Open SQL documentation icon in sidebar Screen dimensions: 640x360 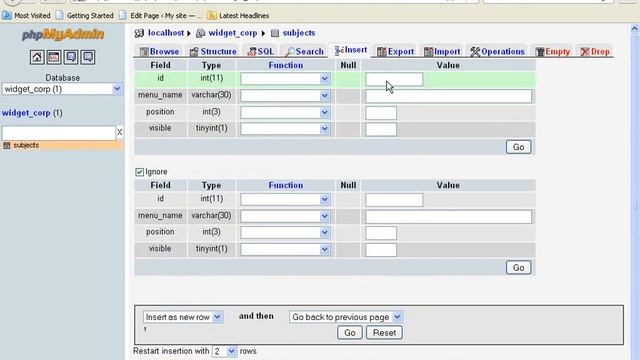click(88, 57)
